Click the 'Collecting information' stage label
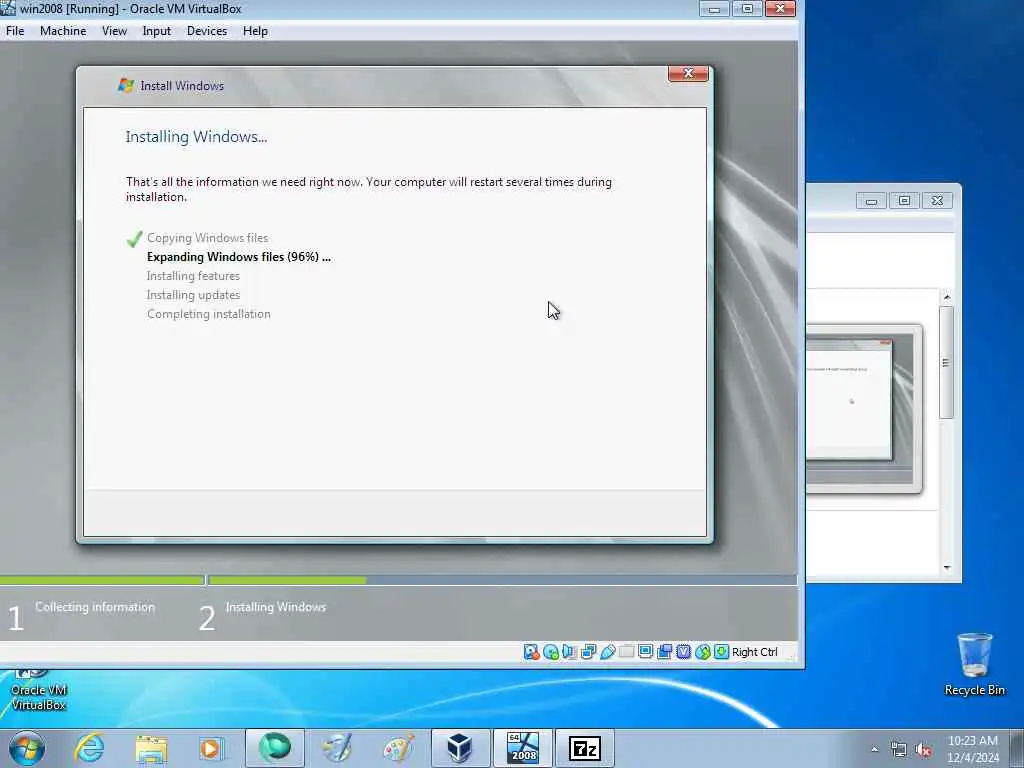1024x768 pixels. (95, 607)
